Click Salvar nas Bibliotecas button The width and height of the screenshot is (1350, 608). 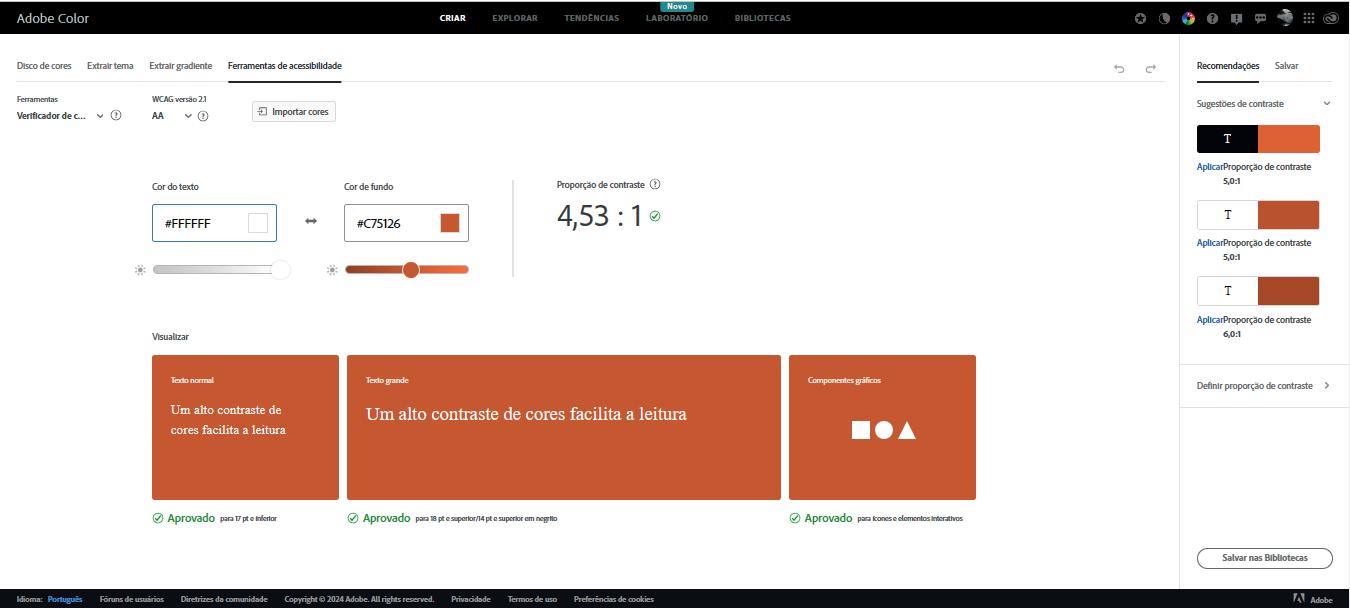tap(1265, 558)
